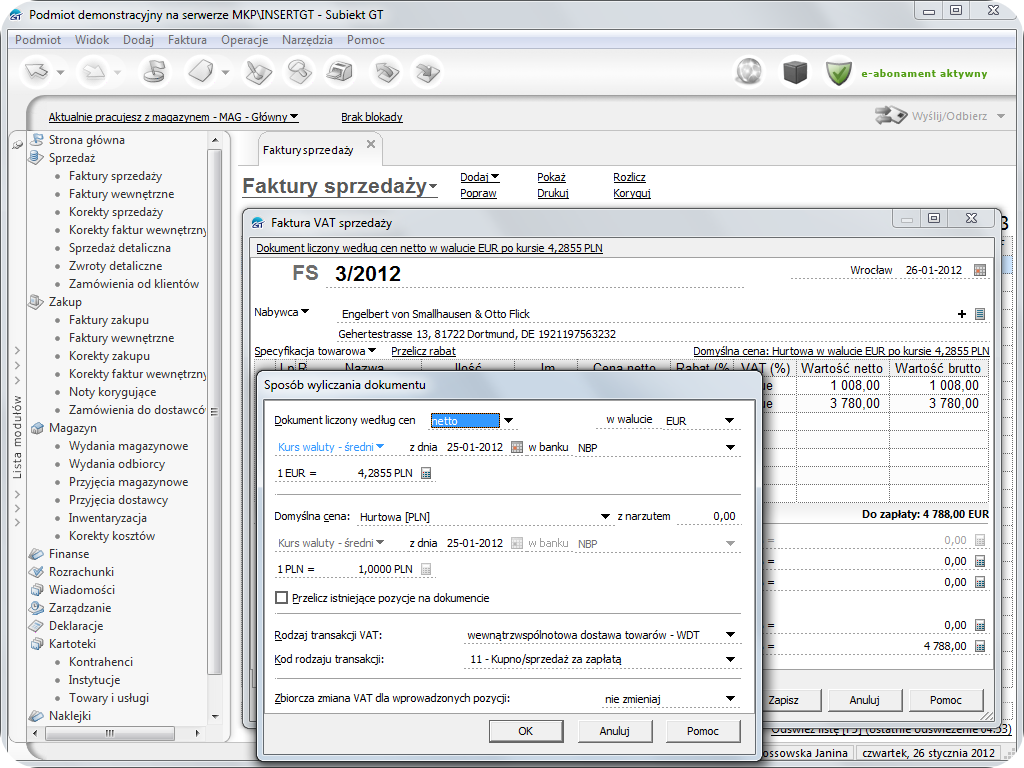Click the Brak blokady link
1024x768 pixels.
click(x=372, y=117)
